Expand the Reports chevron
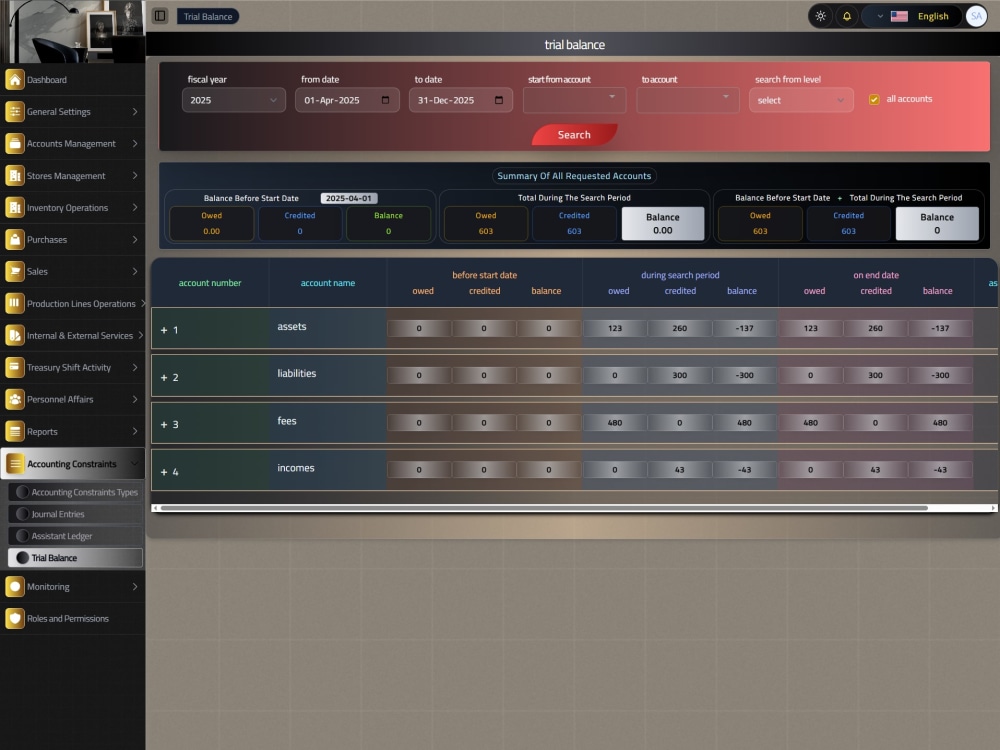Screen dimensions: 1000x750 135,432
